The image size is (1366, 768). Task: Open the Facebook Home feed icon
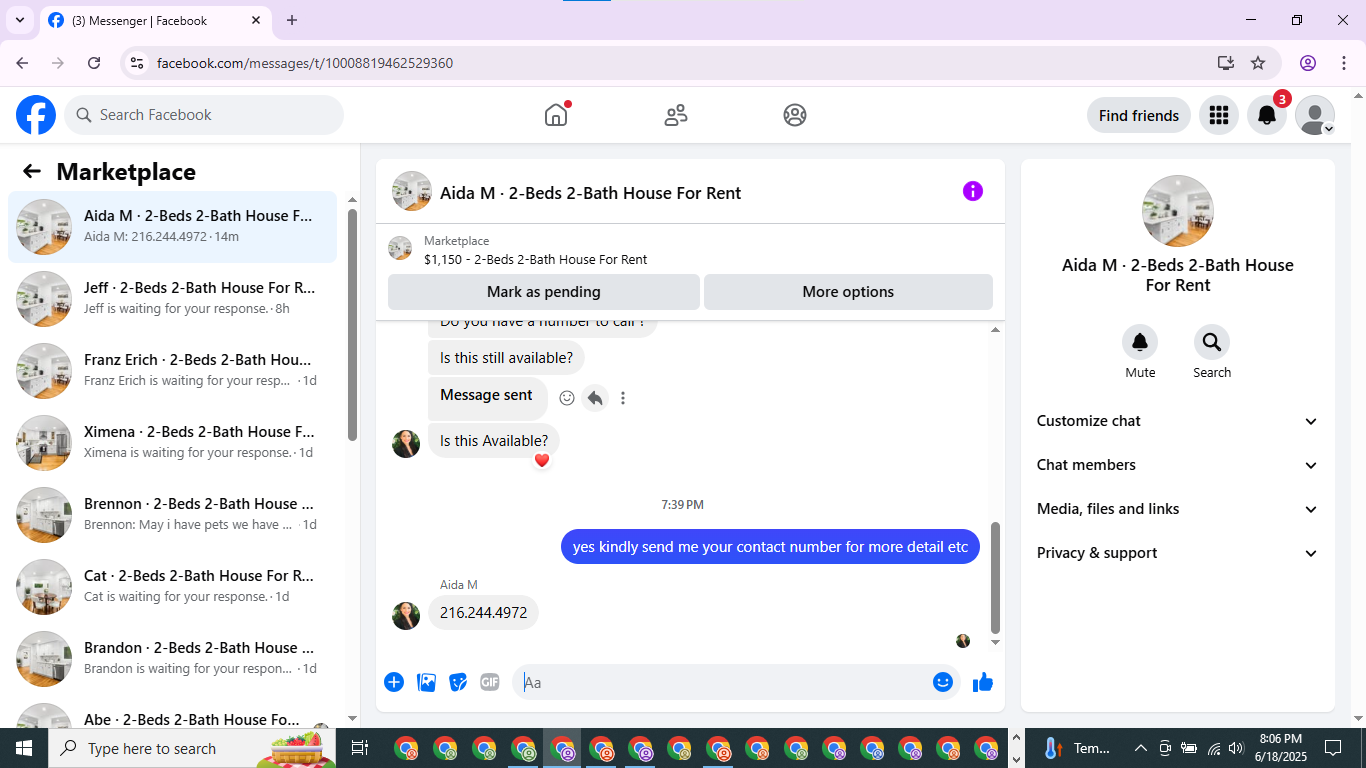pos(556,115)
